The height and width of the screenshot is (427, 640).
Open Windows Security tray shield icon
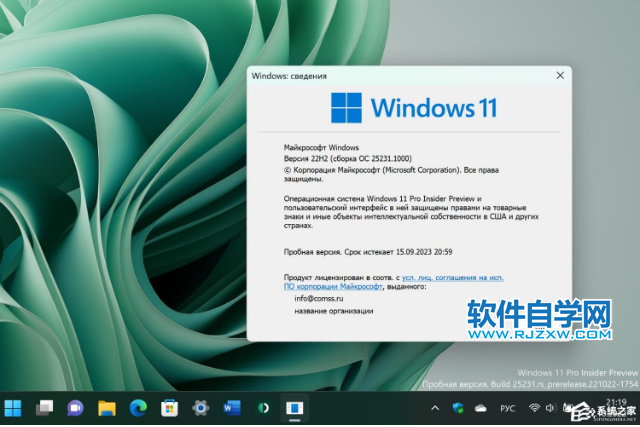[x=458, y=408]
